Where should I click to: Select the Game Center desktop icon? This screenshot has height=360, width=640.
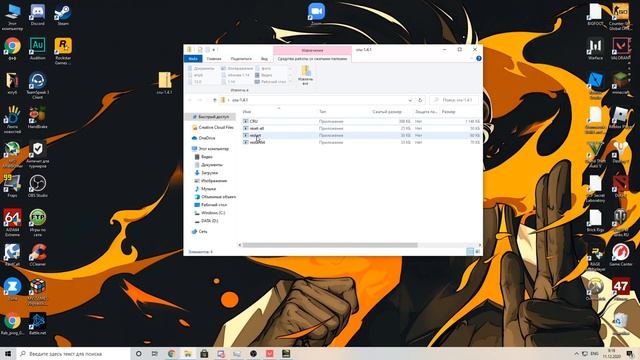coord(620,255)
